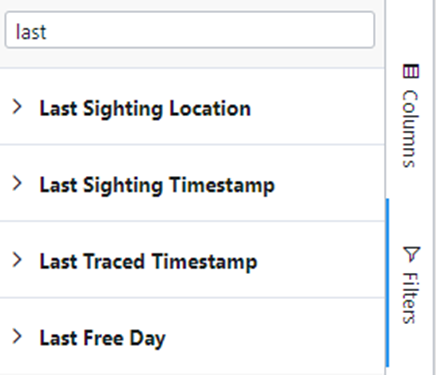The height and width of the screenshot is (375, 436).
Task: Place cursor after 'last' text in search
Action: click(47, 32)
